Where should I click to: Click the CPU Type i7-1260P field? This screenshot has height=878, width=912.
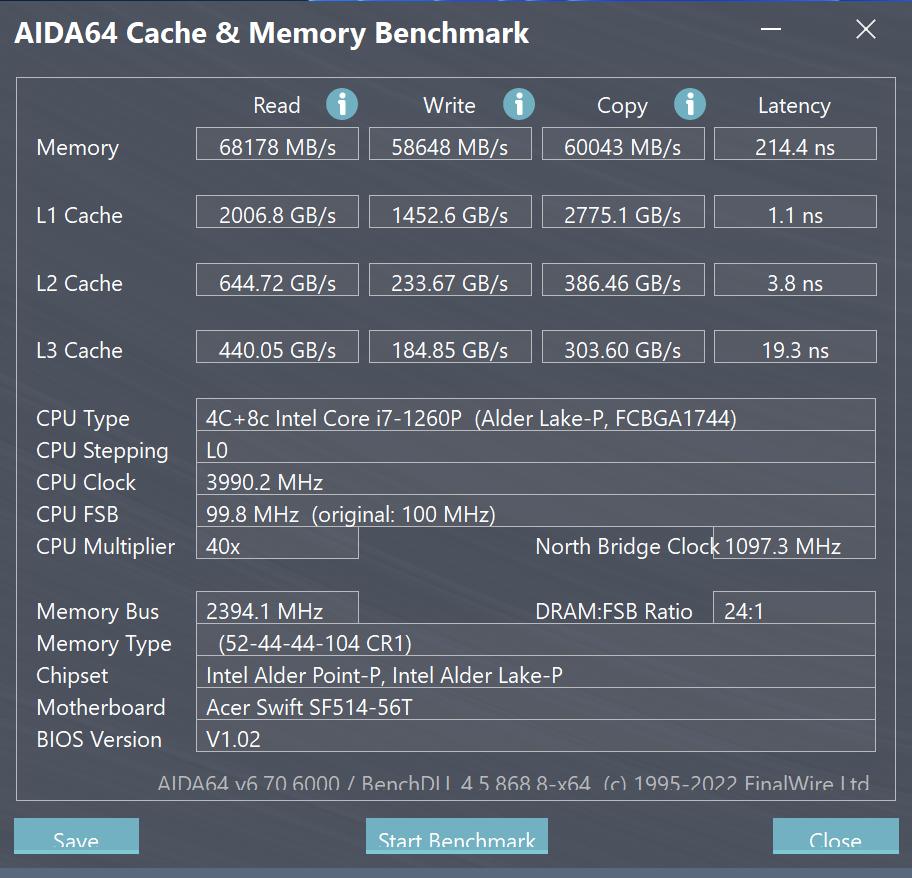click(535, 418)
